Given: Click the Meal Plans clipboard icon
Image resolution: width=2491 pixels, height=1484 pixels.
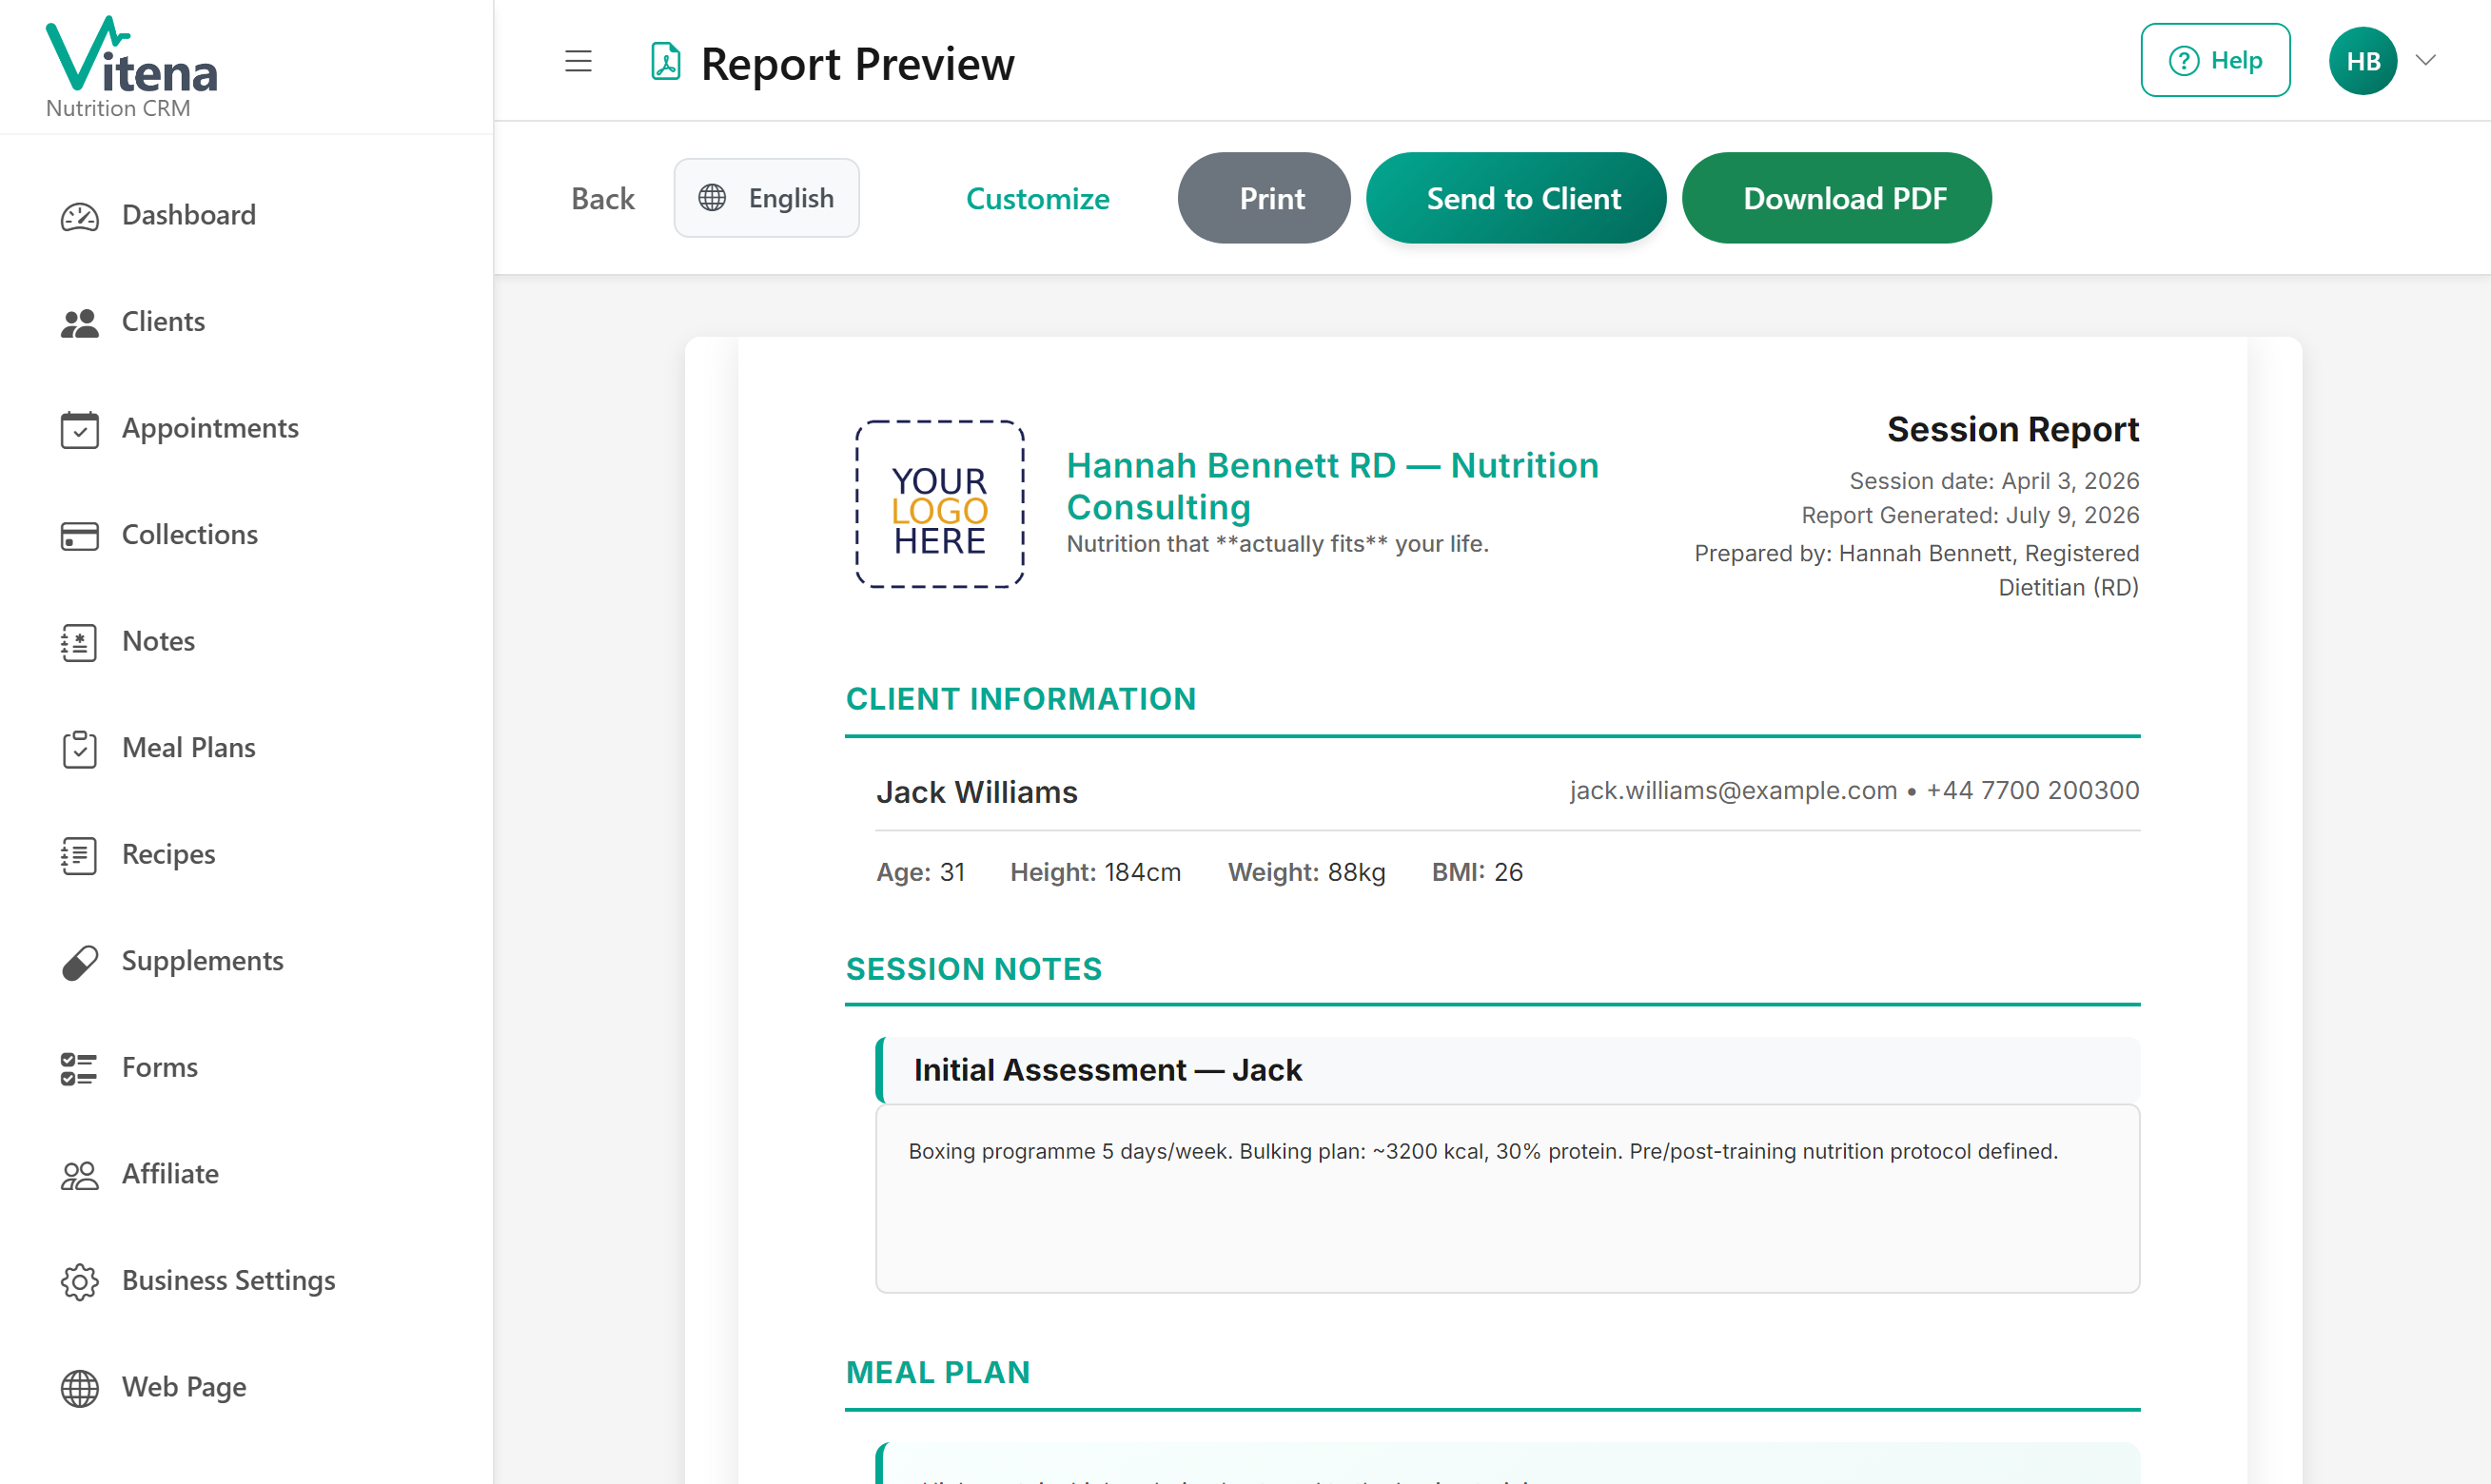Looking at the screenshot, I should pos(79,748).
